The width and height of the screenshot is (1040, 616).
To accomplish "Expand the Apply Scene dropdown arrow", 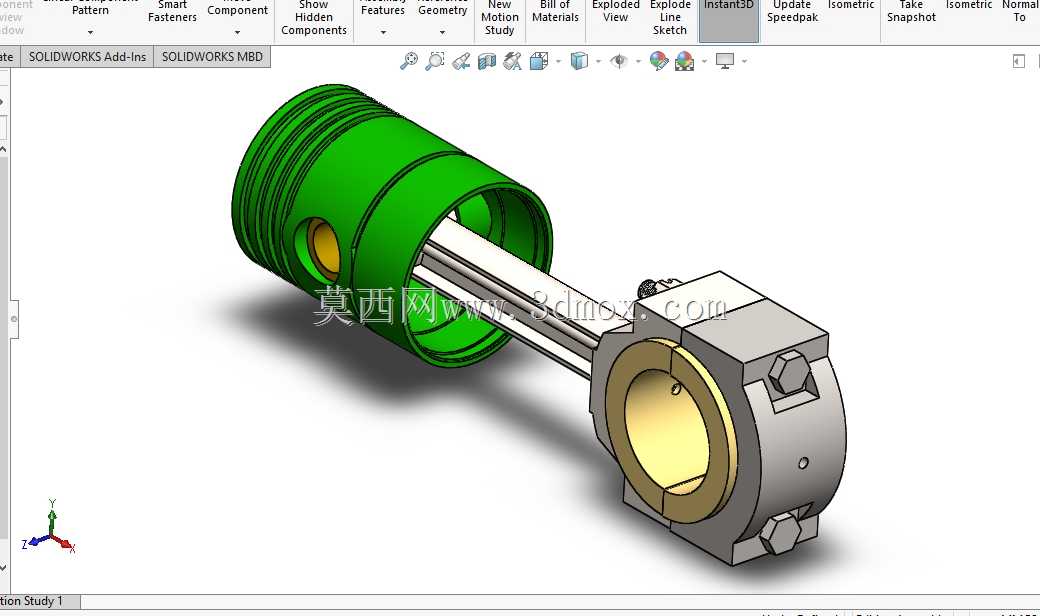I will (x=704, y=62).
